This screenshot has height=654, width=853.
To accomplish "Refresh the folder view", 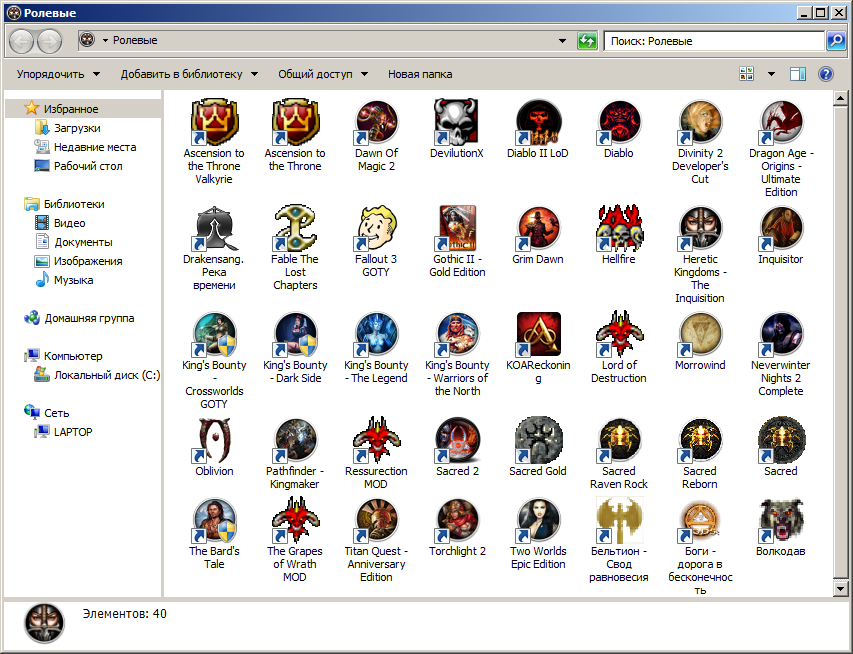I will coord(587,41).
